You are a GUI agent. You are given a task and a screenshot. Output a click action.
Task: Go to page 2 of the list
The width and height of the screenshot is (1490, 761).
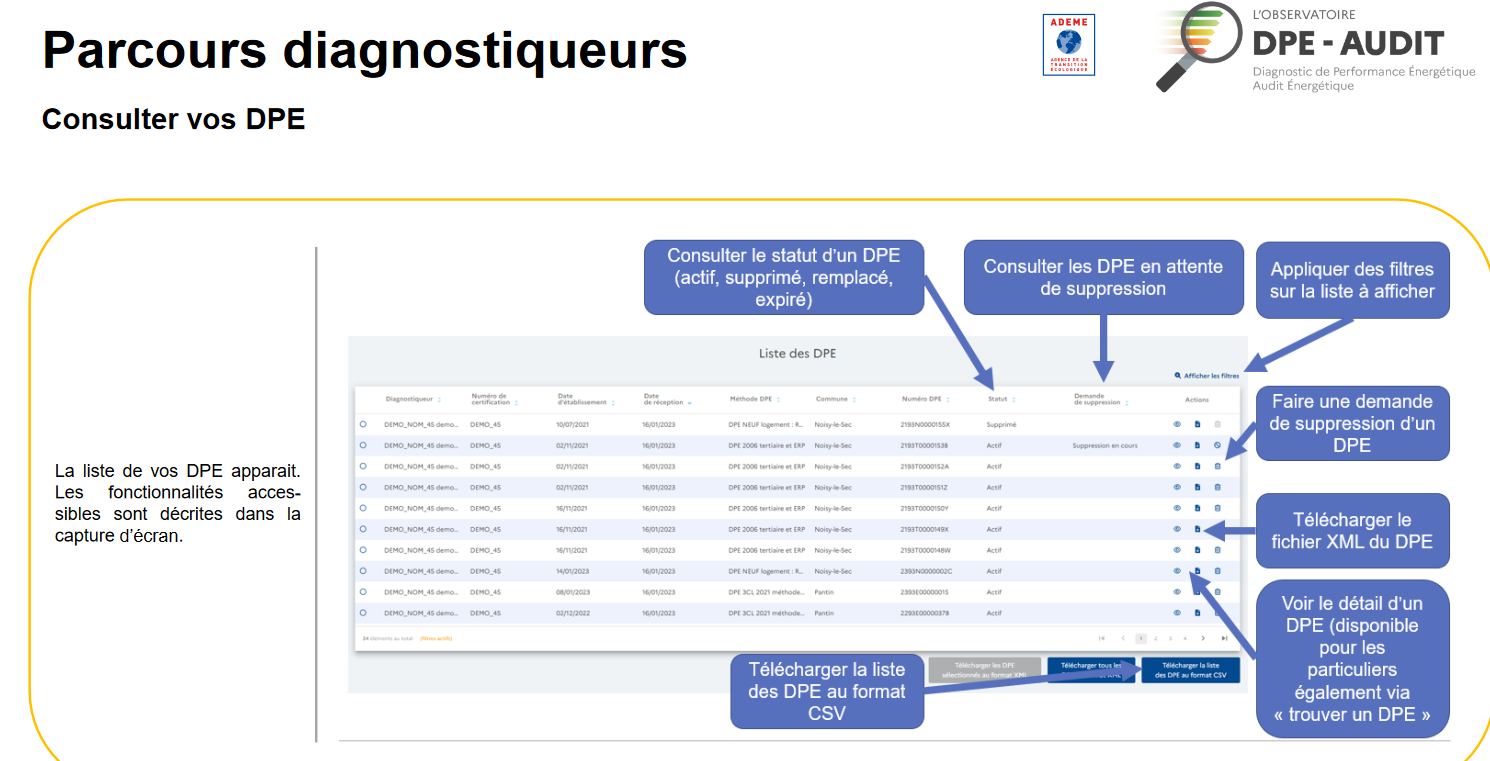pos(1155,638)
